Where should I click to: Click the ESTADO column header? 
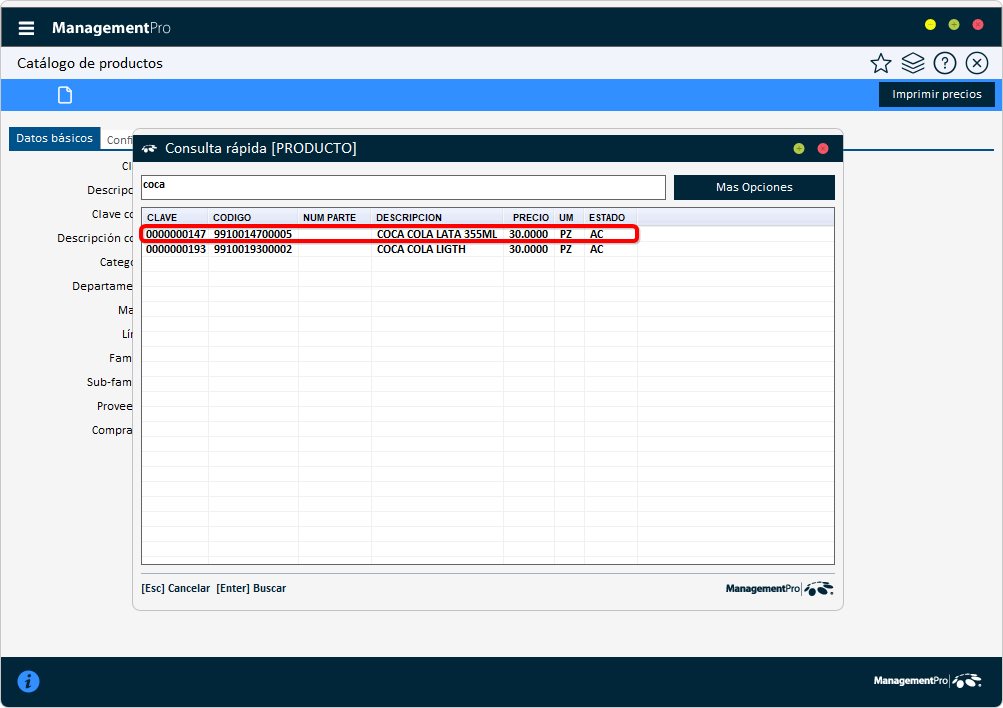coord(609,217)
